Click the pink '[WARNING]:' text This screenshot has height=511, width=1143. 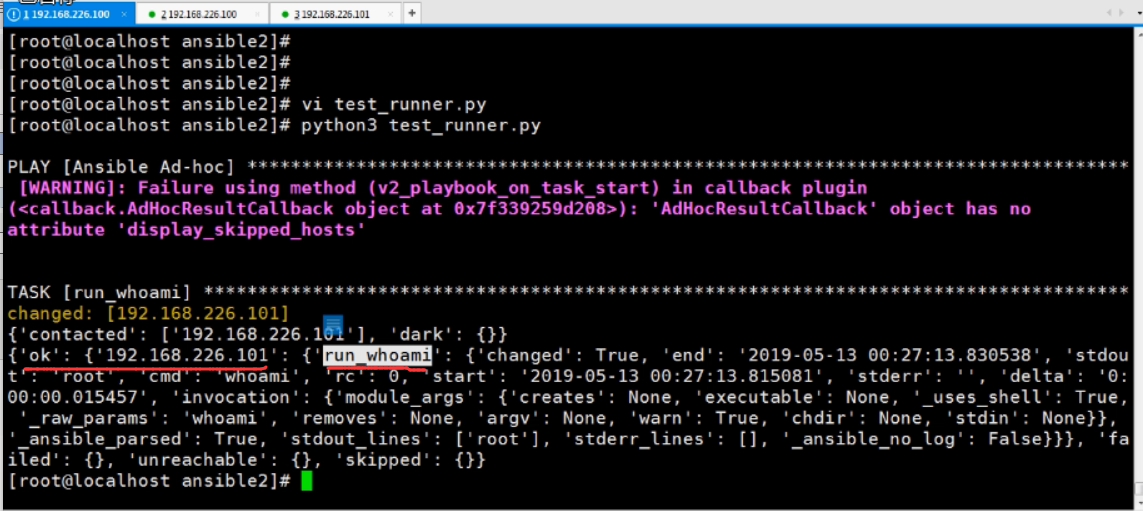[x=74, y=188]
